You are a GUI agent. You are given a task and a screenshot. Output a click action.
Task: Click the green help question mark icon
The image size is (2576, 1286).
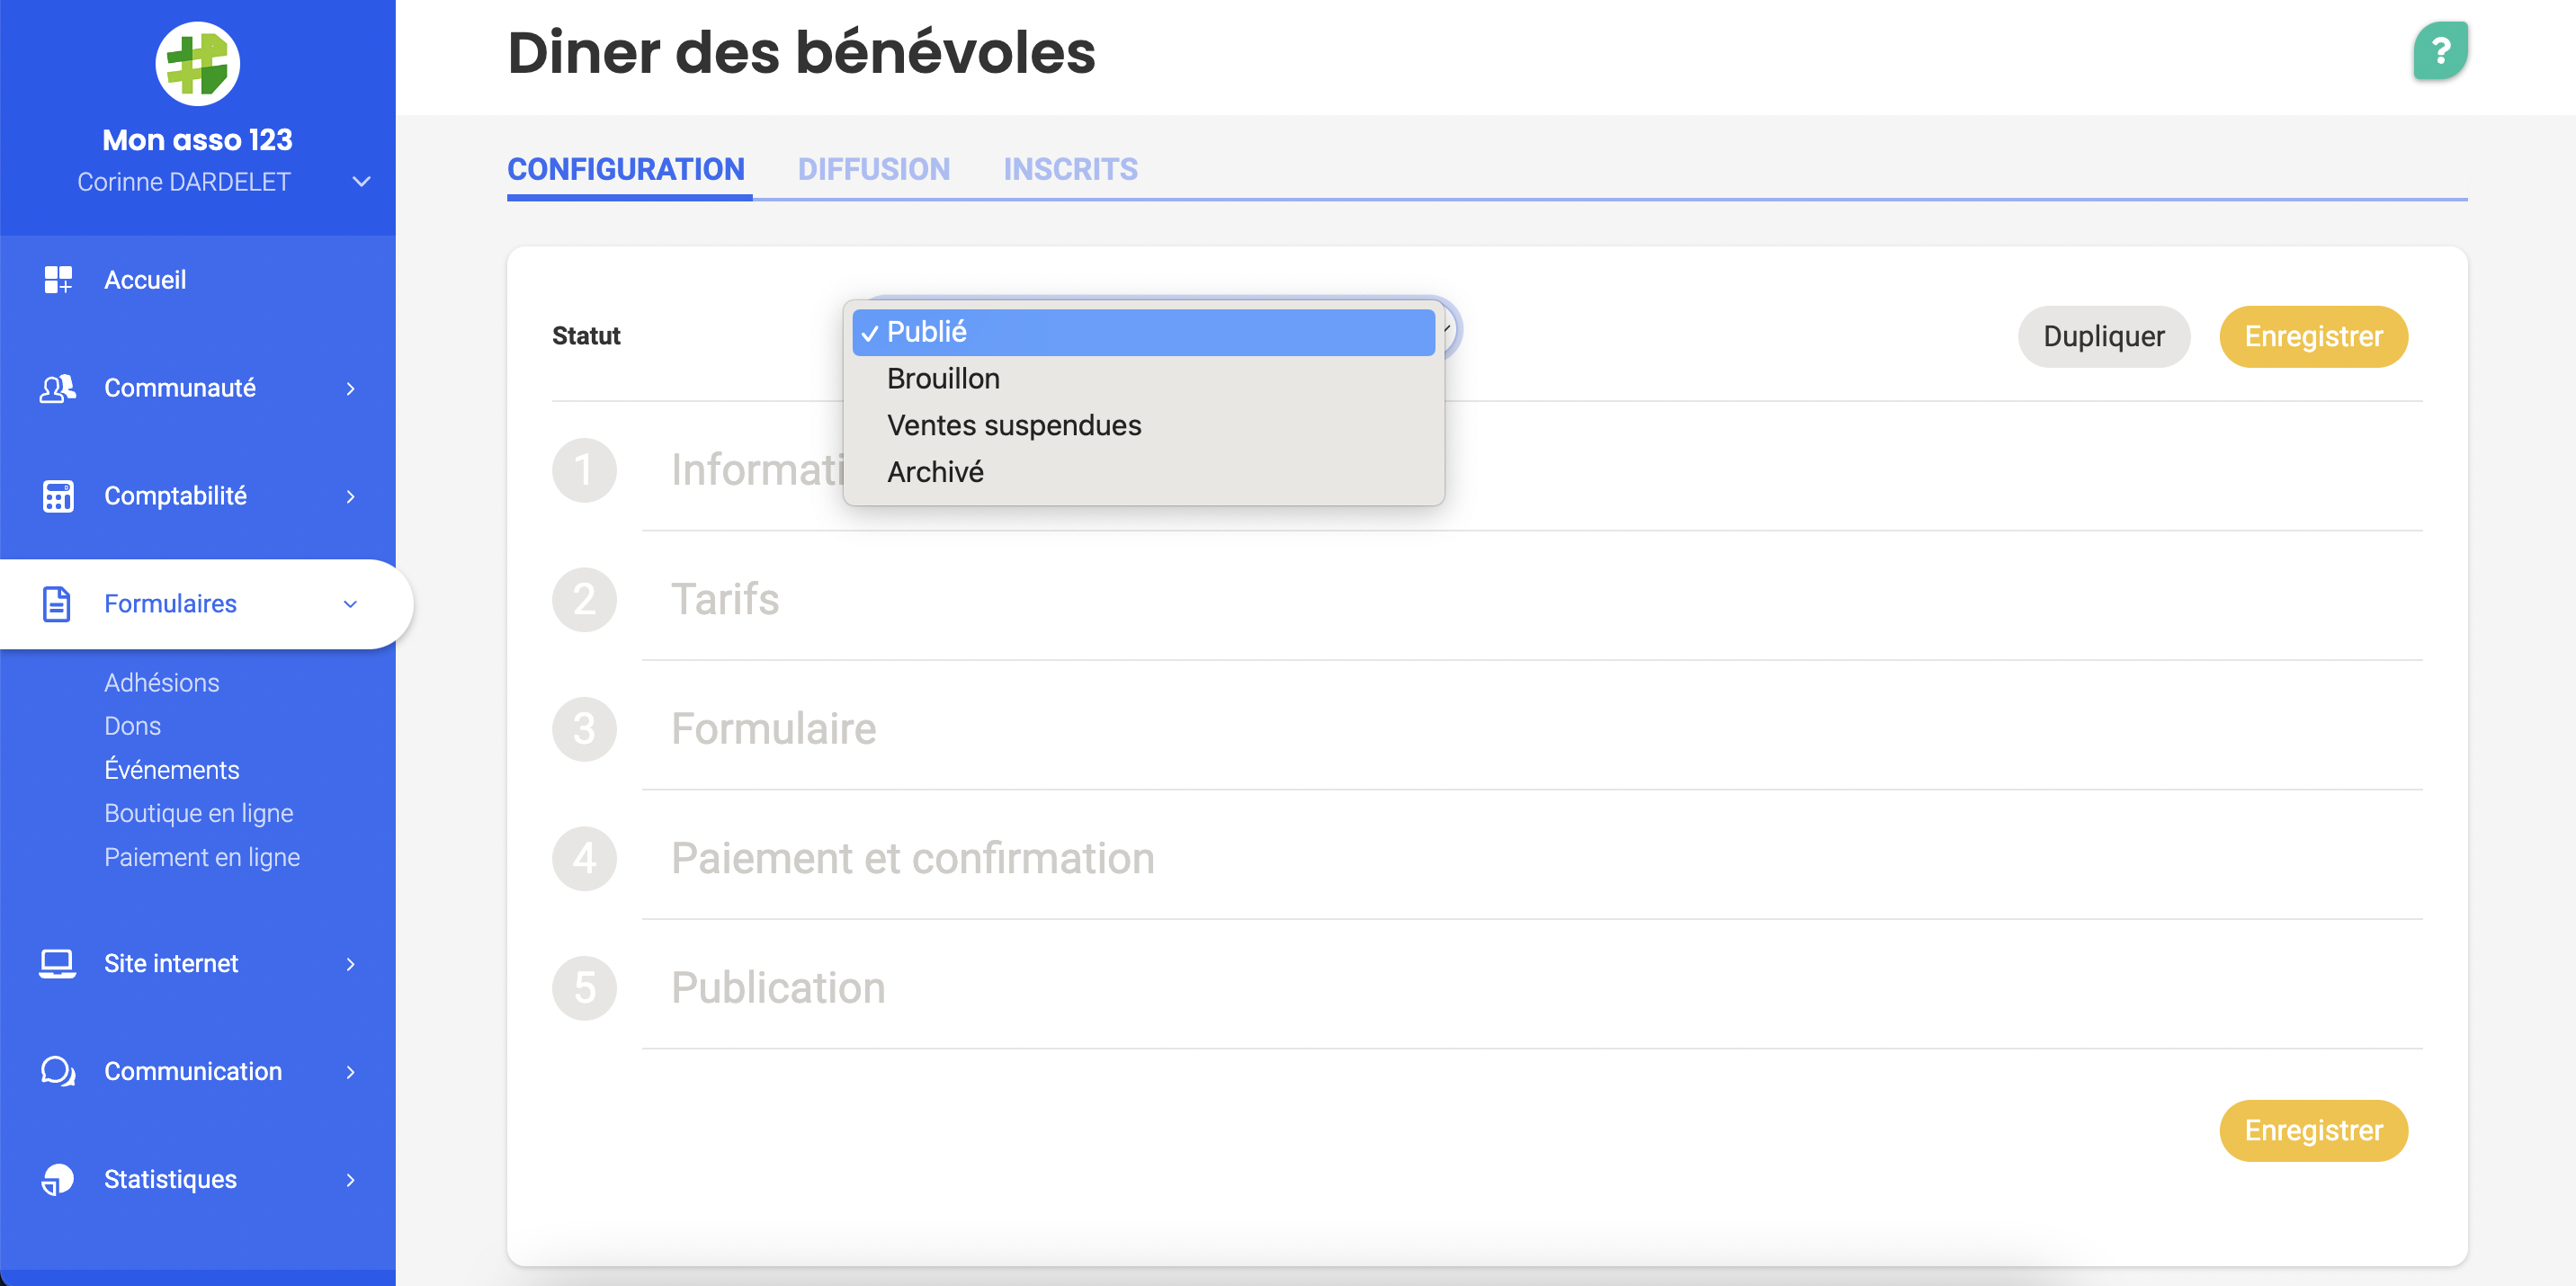point(2439,50)
